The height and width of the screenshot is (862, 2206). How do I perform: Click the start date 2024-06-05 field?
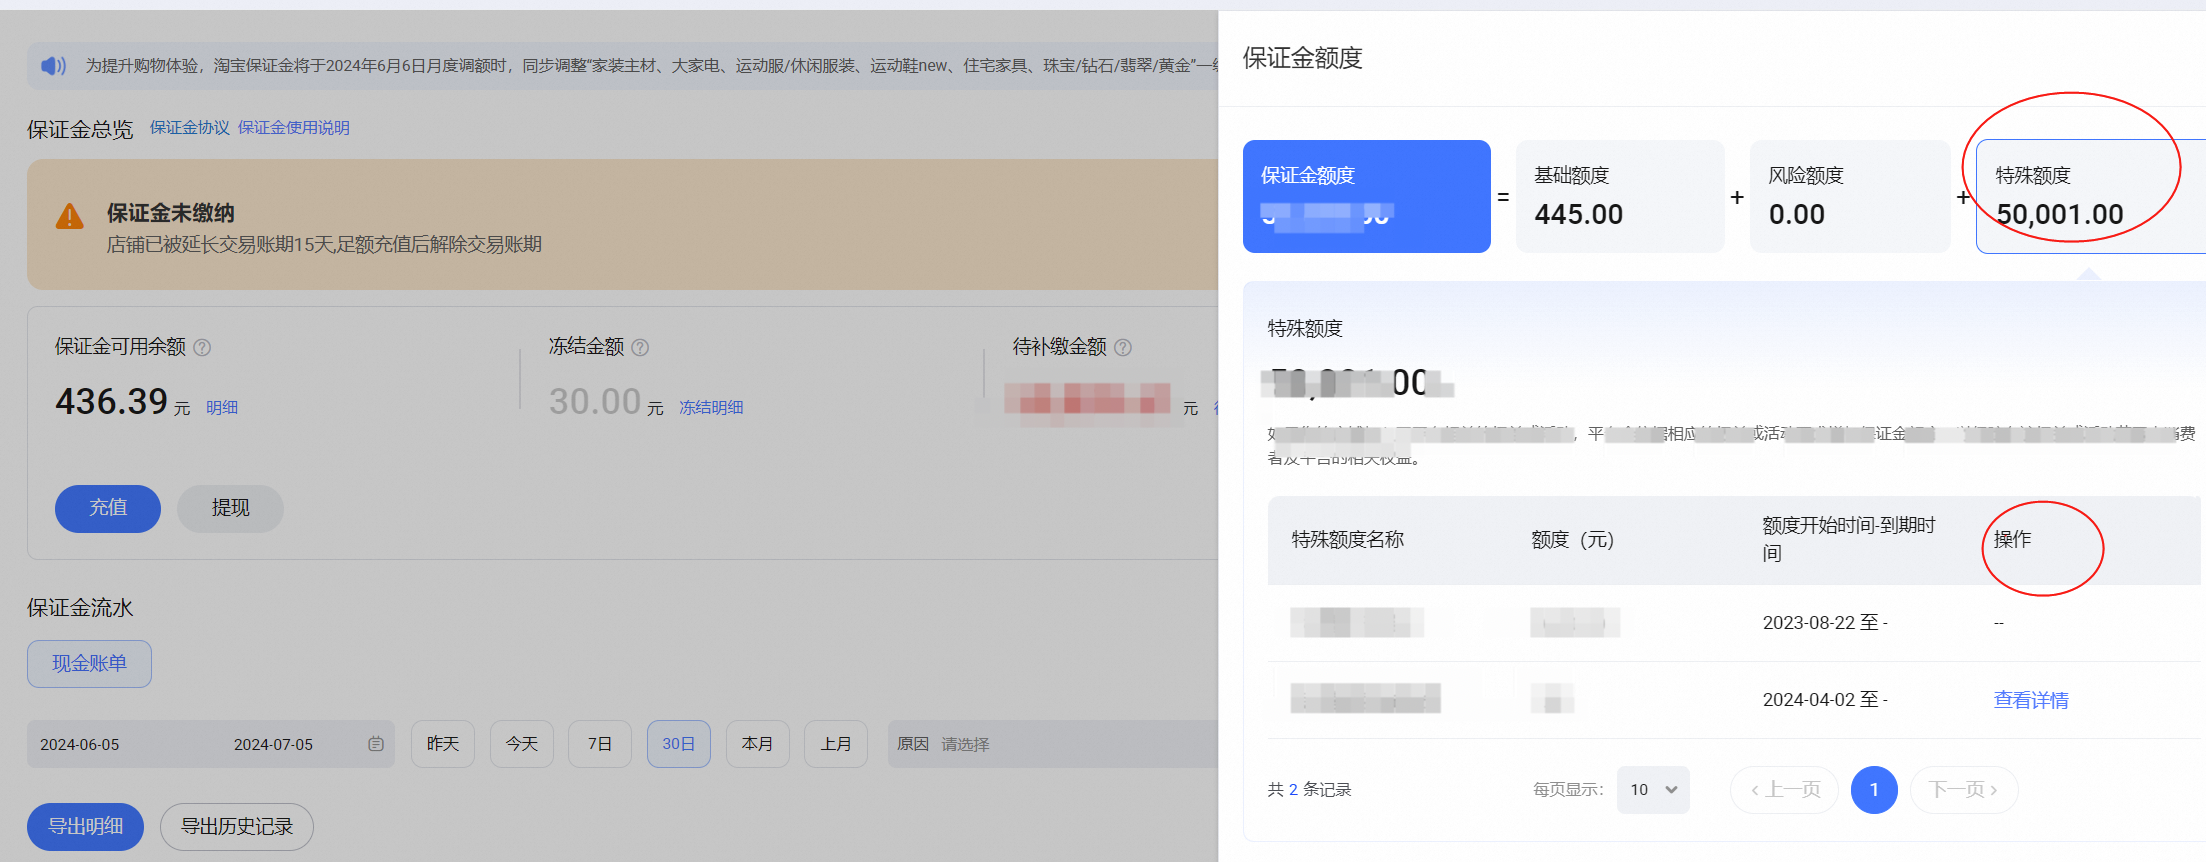[80, 744]
